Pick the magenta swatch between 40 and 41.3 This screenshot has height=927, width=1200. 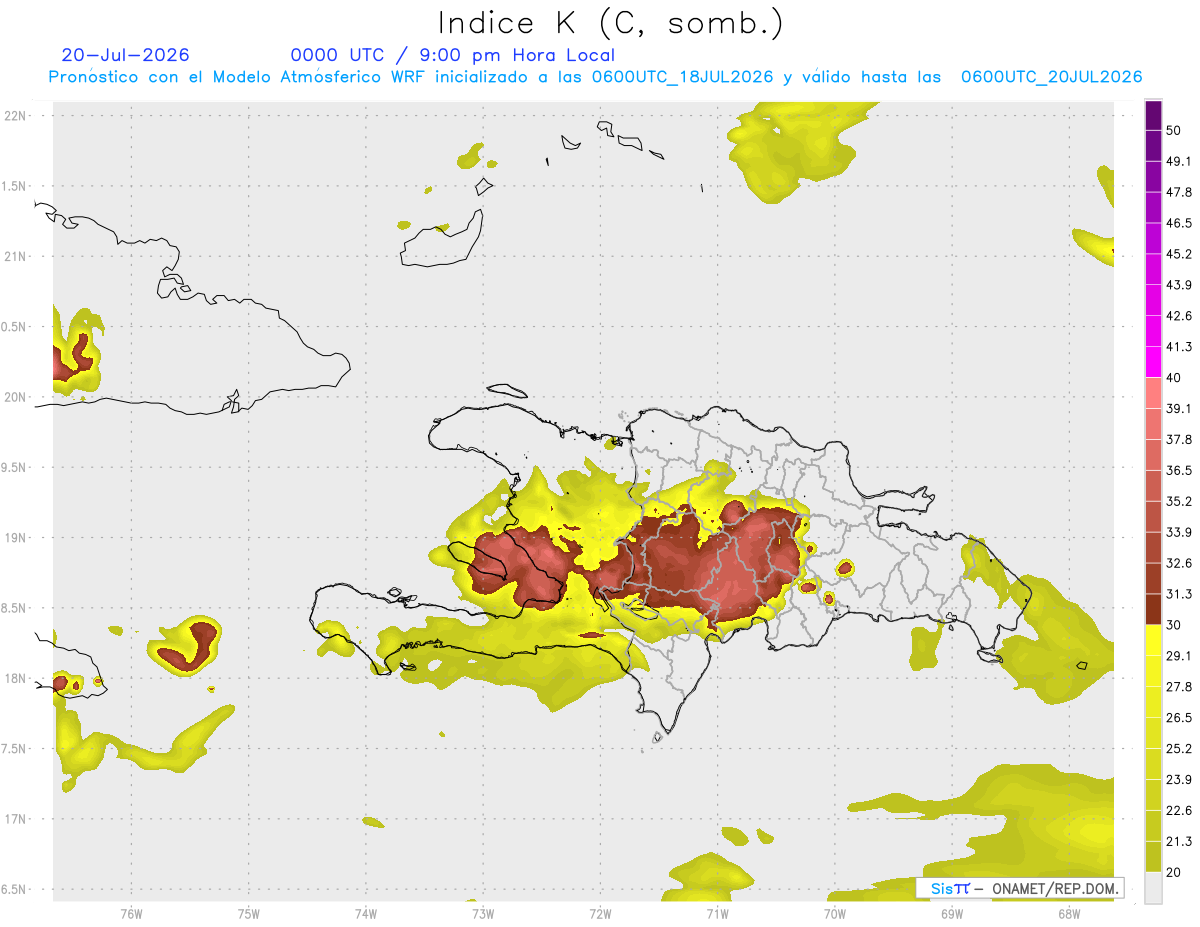coord(1153,362)
